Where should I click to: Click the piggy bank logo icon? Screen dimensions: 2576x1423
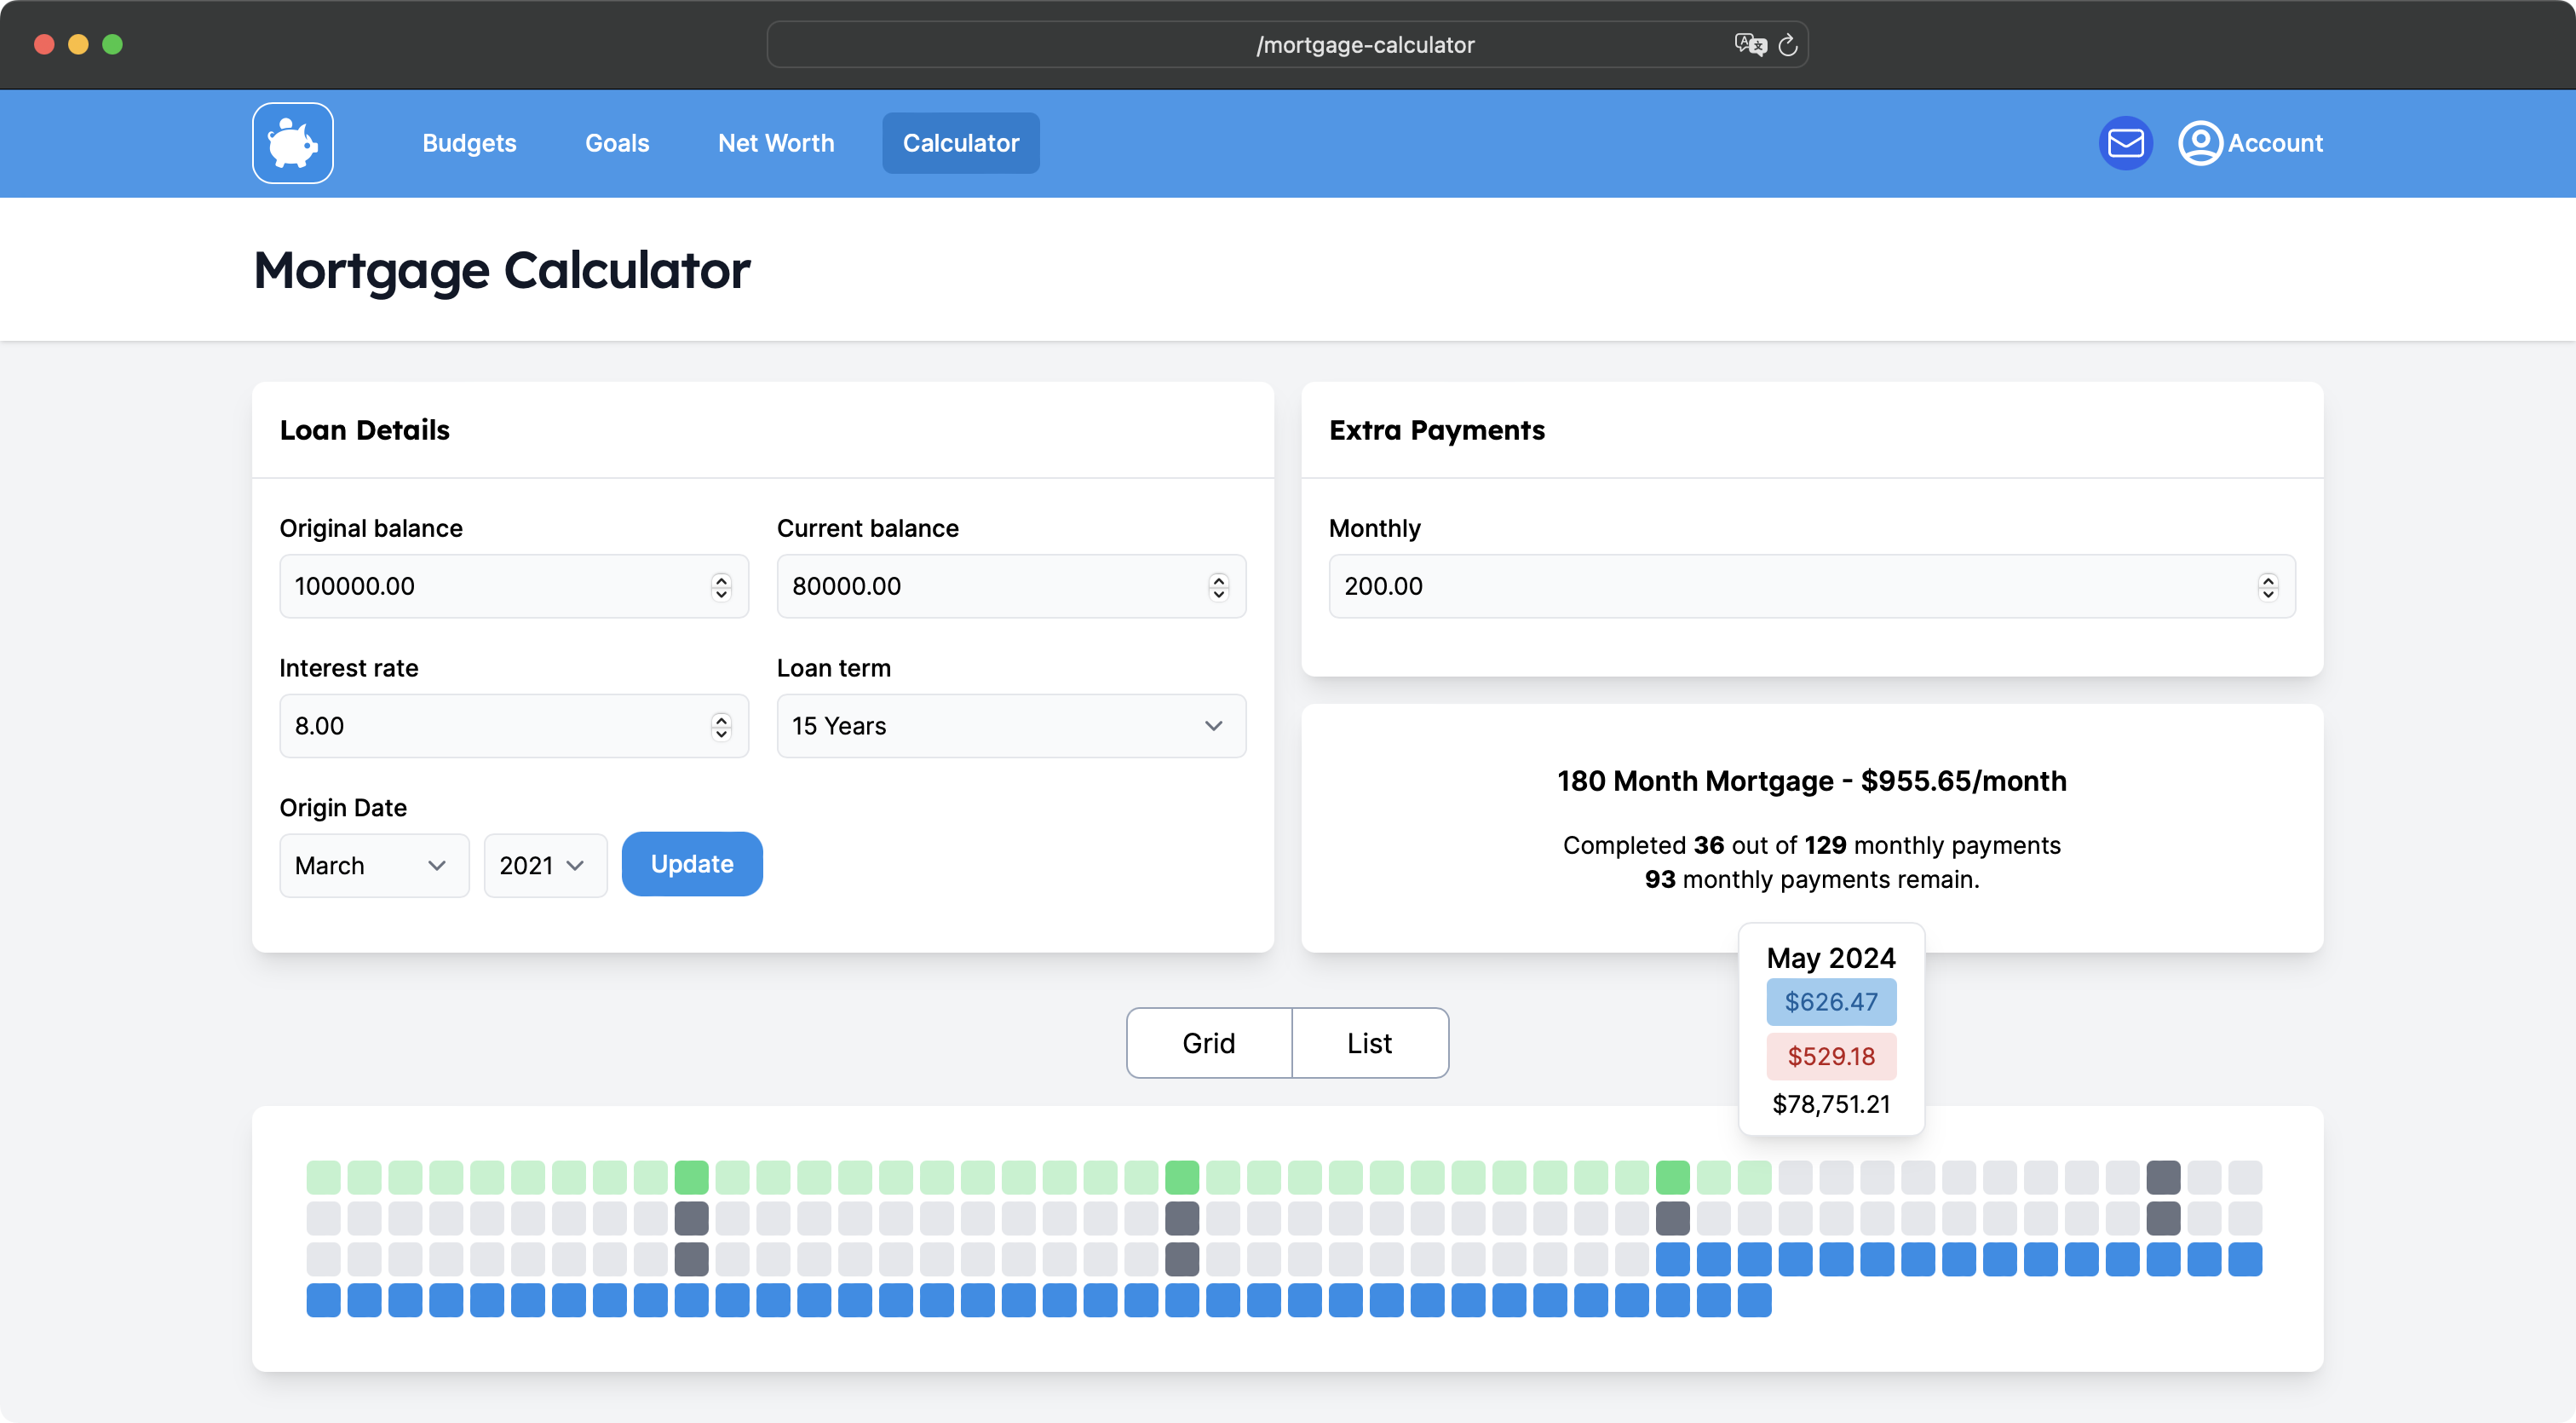(x=292, y=143)
